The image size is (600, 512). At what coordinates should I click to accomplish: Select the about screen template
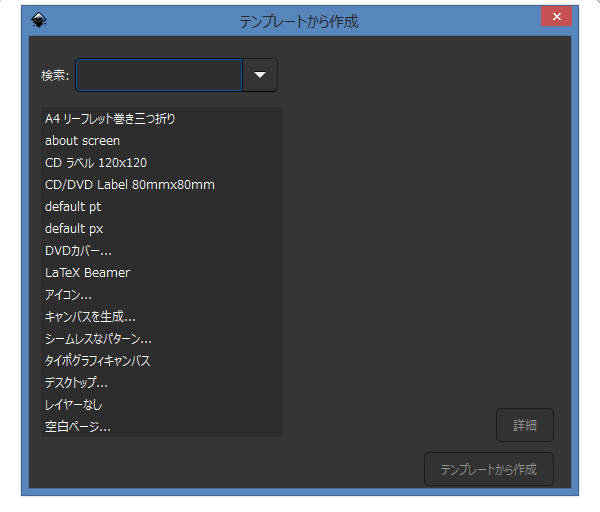click(x=161, y=141)
